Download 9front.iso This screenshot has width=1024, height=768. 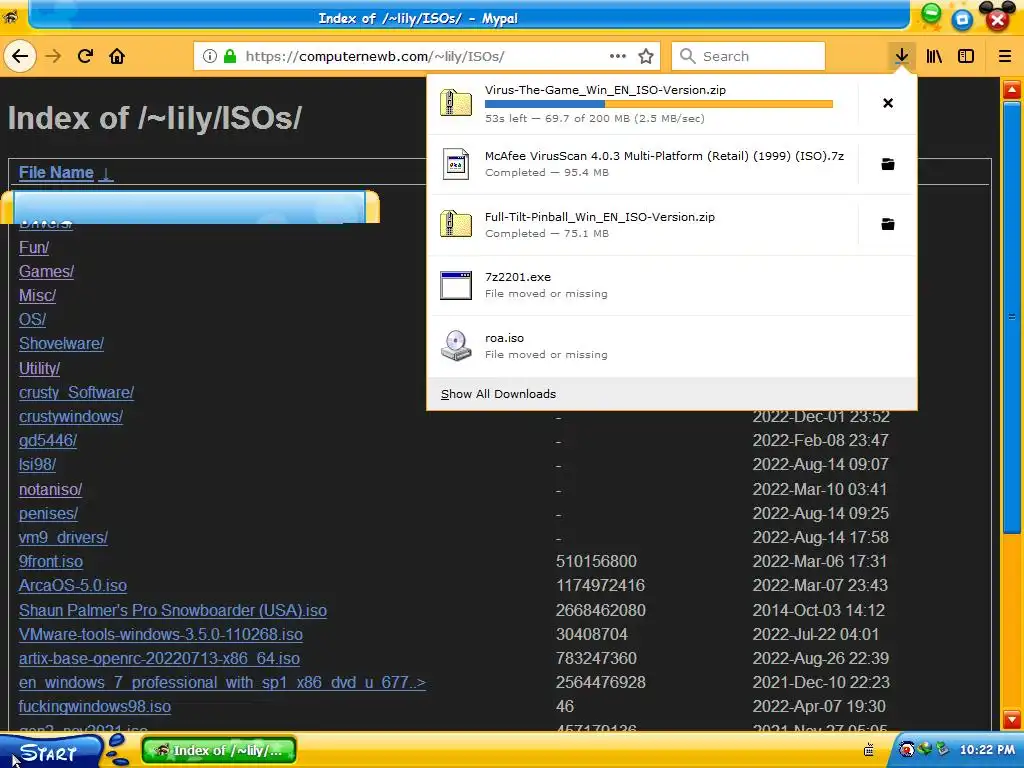[51, 562]
